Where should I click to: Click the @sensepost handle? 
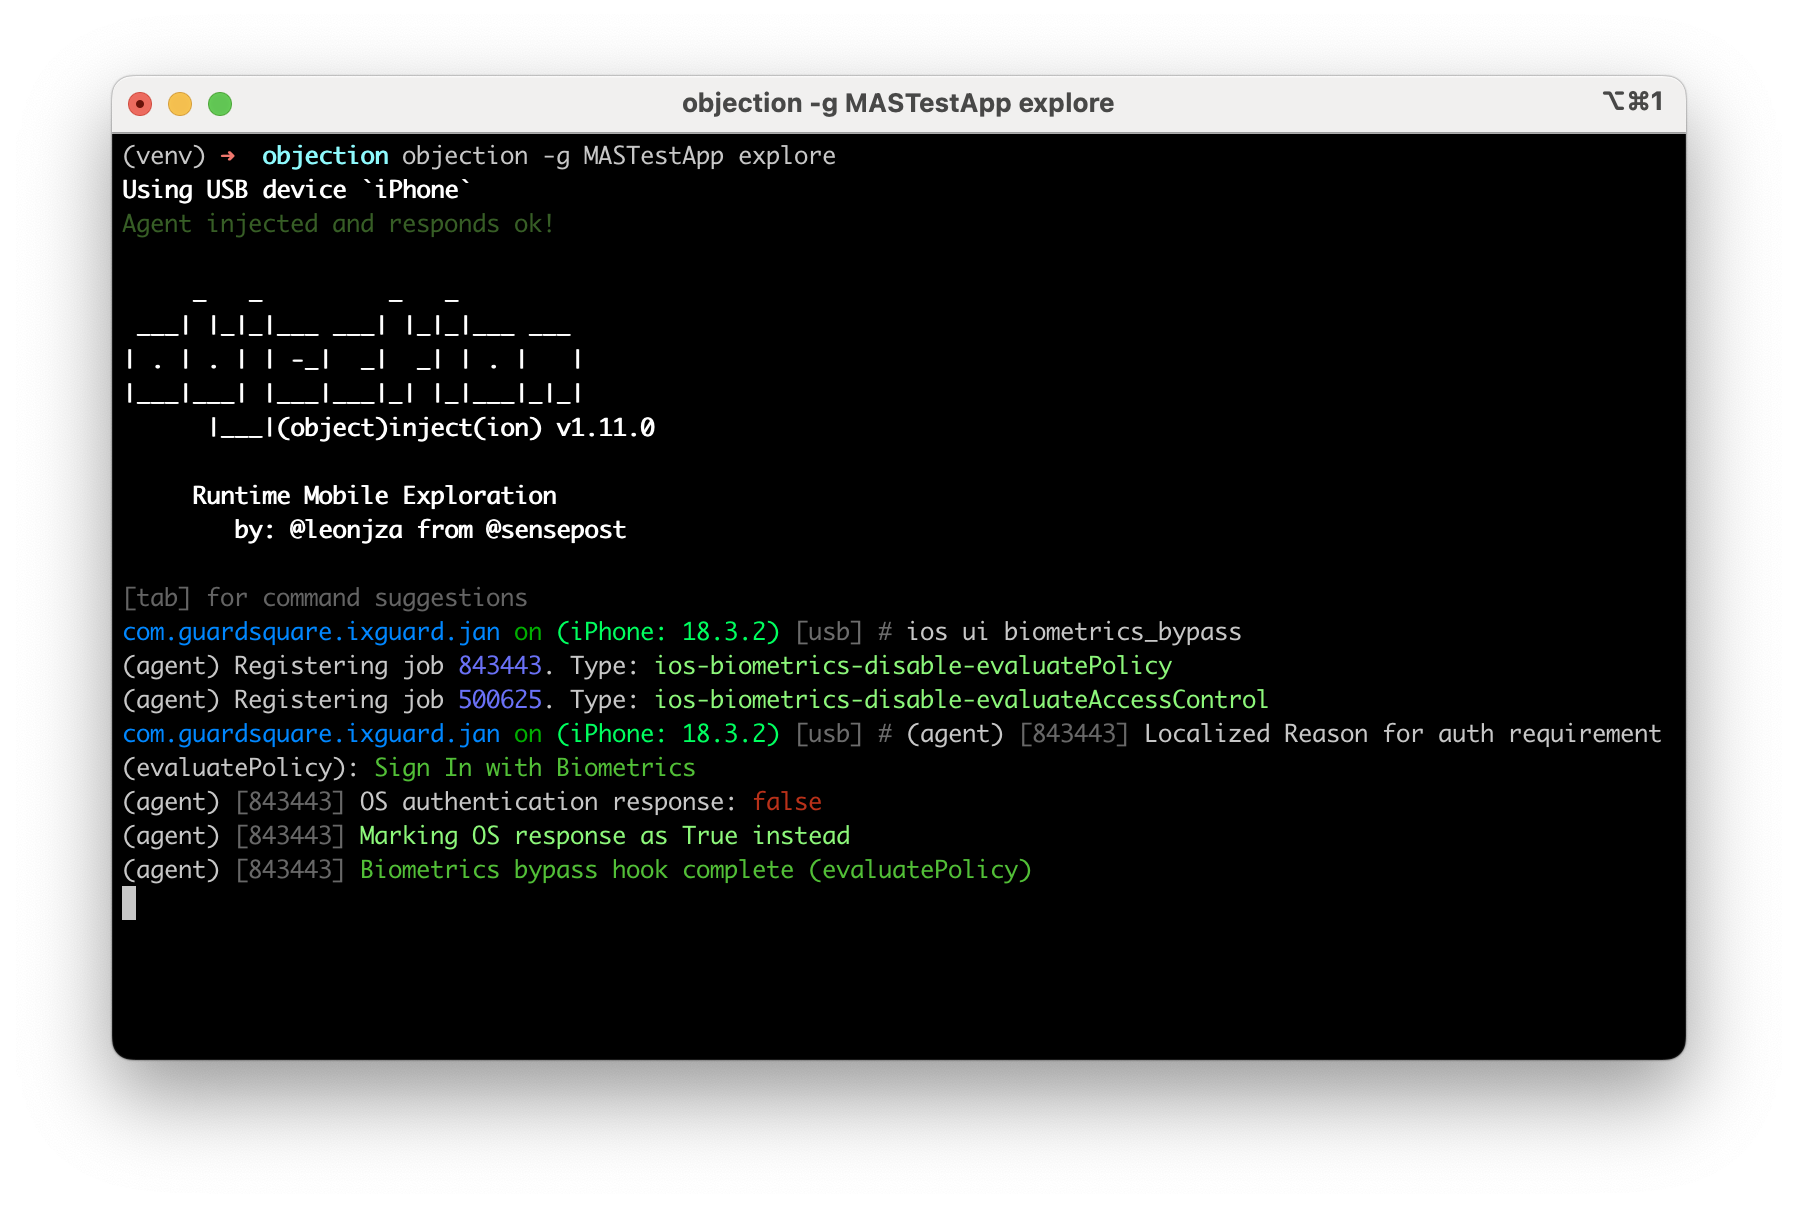pos(555,530)
